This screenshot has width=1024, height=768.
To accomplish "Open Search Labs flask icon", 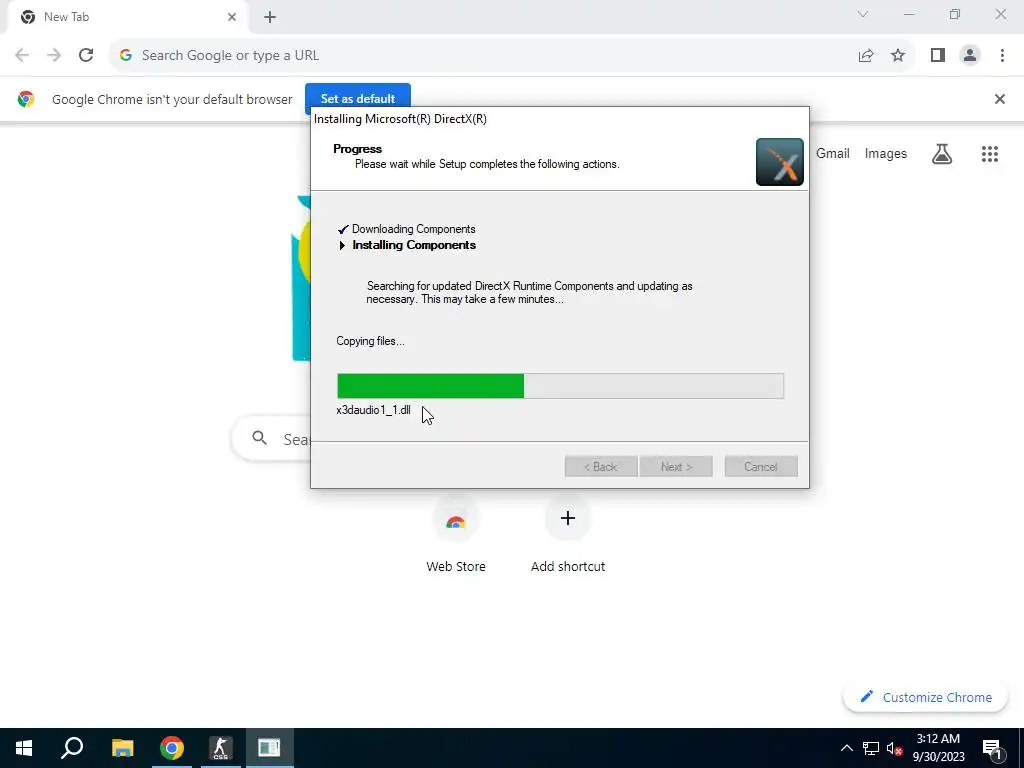I will pyautogui.click(x=942, y=153).
